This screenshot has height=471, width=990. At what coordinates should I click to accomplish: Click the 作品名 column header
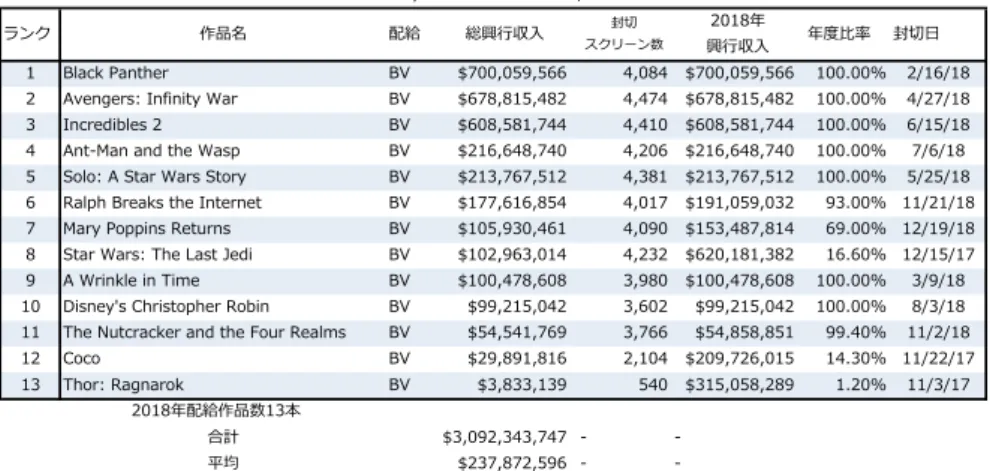click(x=223, y=33)
